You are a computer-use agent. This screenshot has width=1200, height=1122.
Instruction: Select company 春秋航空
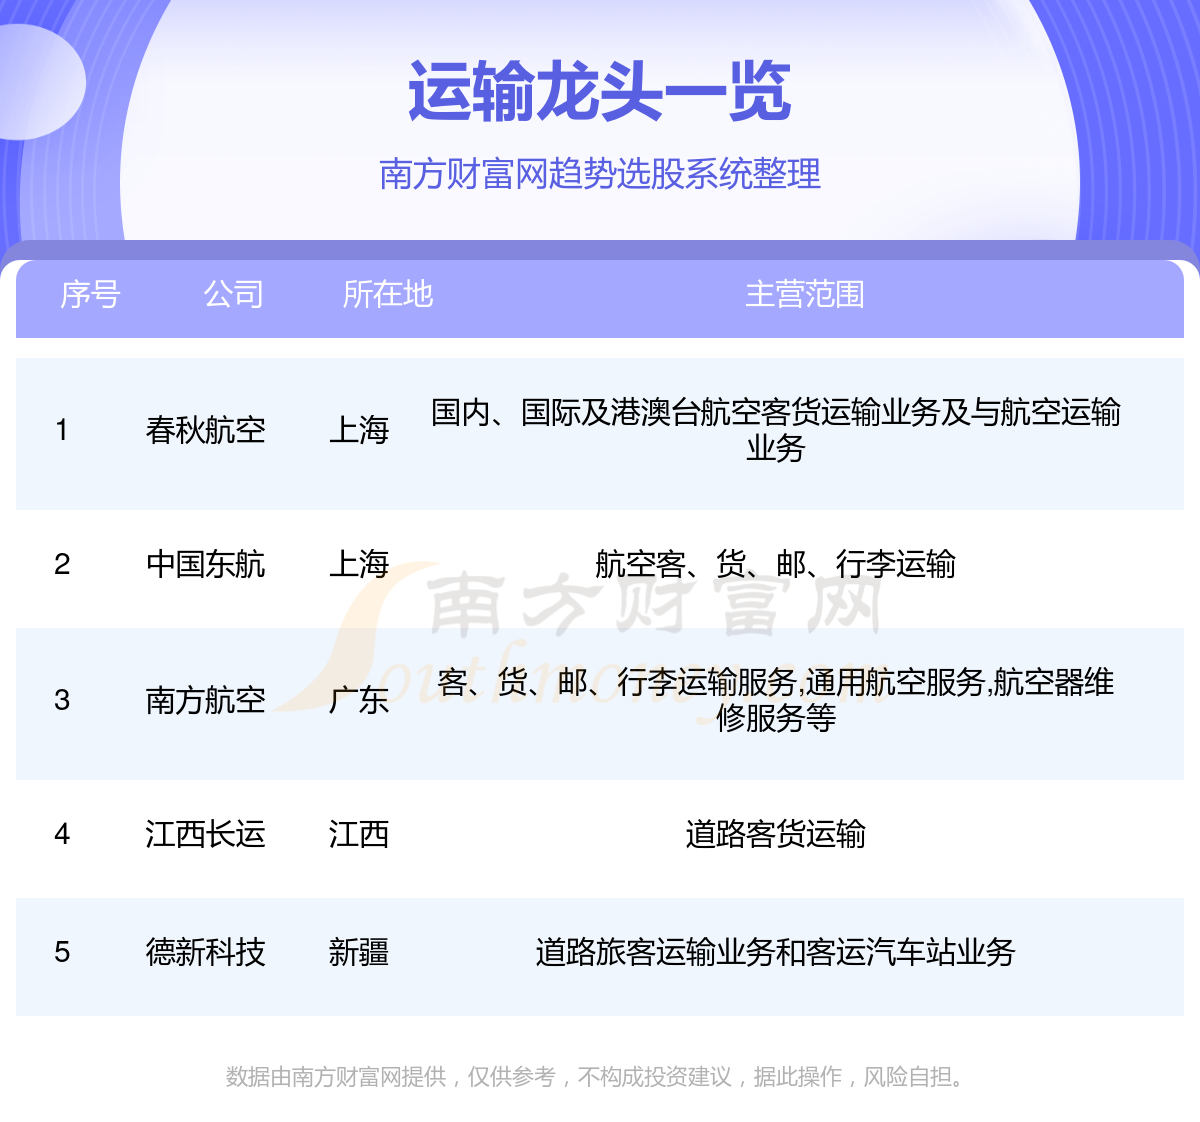[206, 430]
